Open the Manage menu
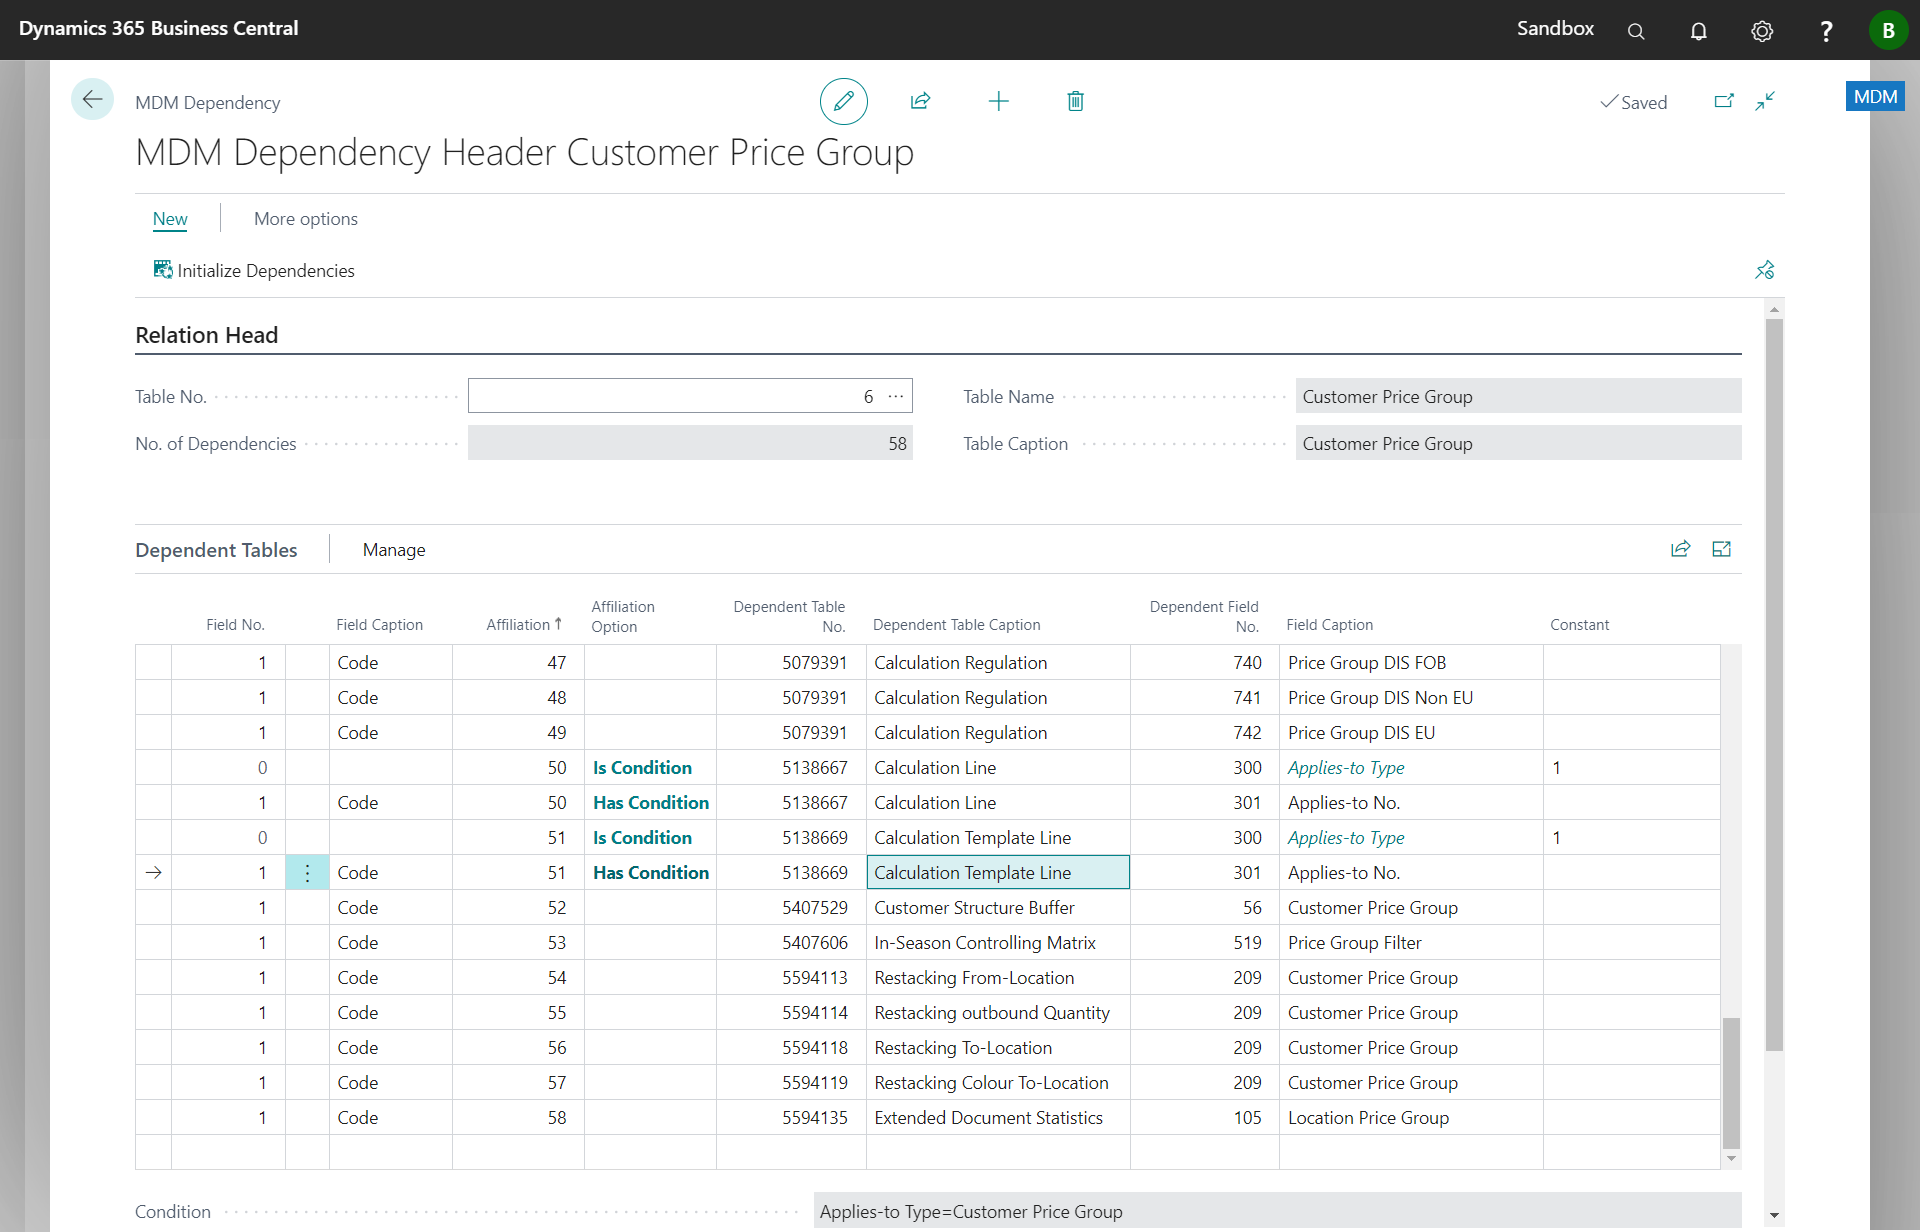The width and height of the screenshot is (1920, 1232). [394, 550]
